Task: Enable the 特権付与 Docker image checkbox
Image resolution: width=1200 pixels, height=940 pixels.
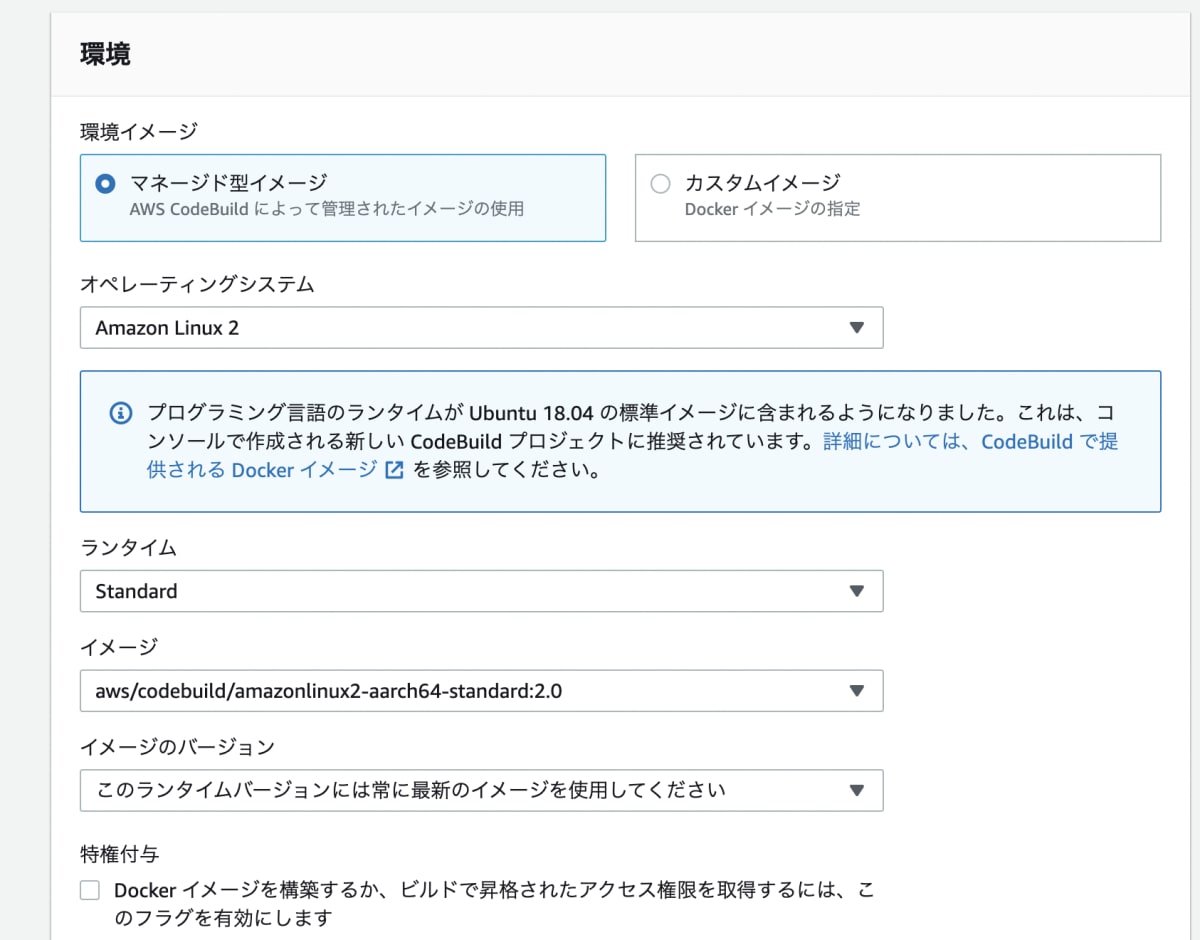Action: [x=91, y=891]
